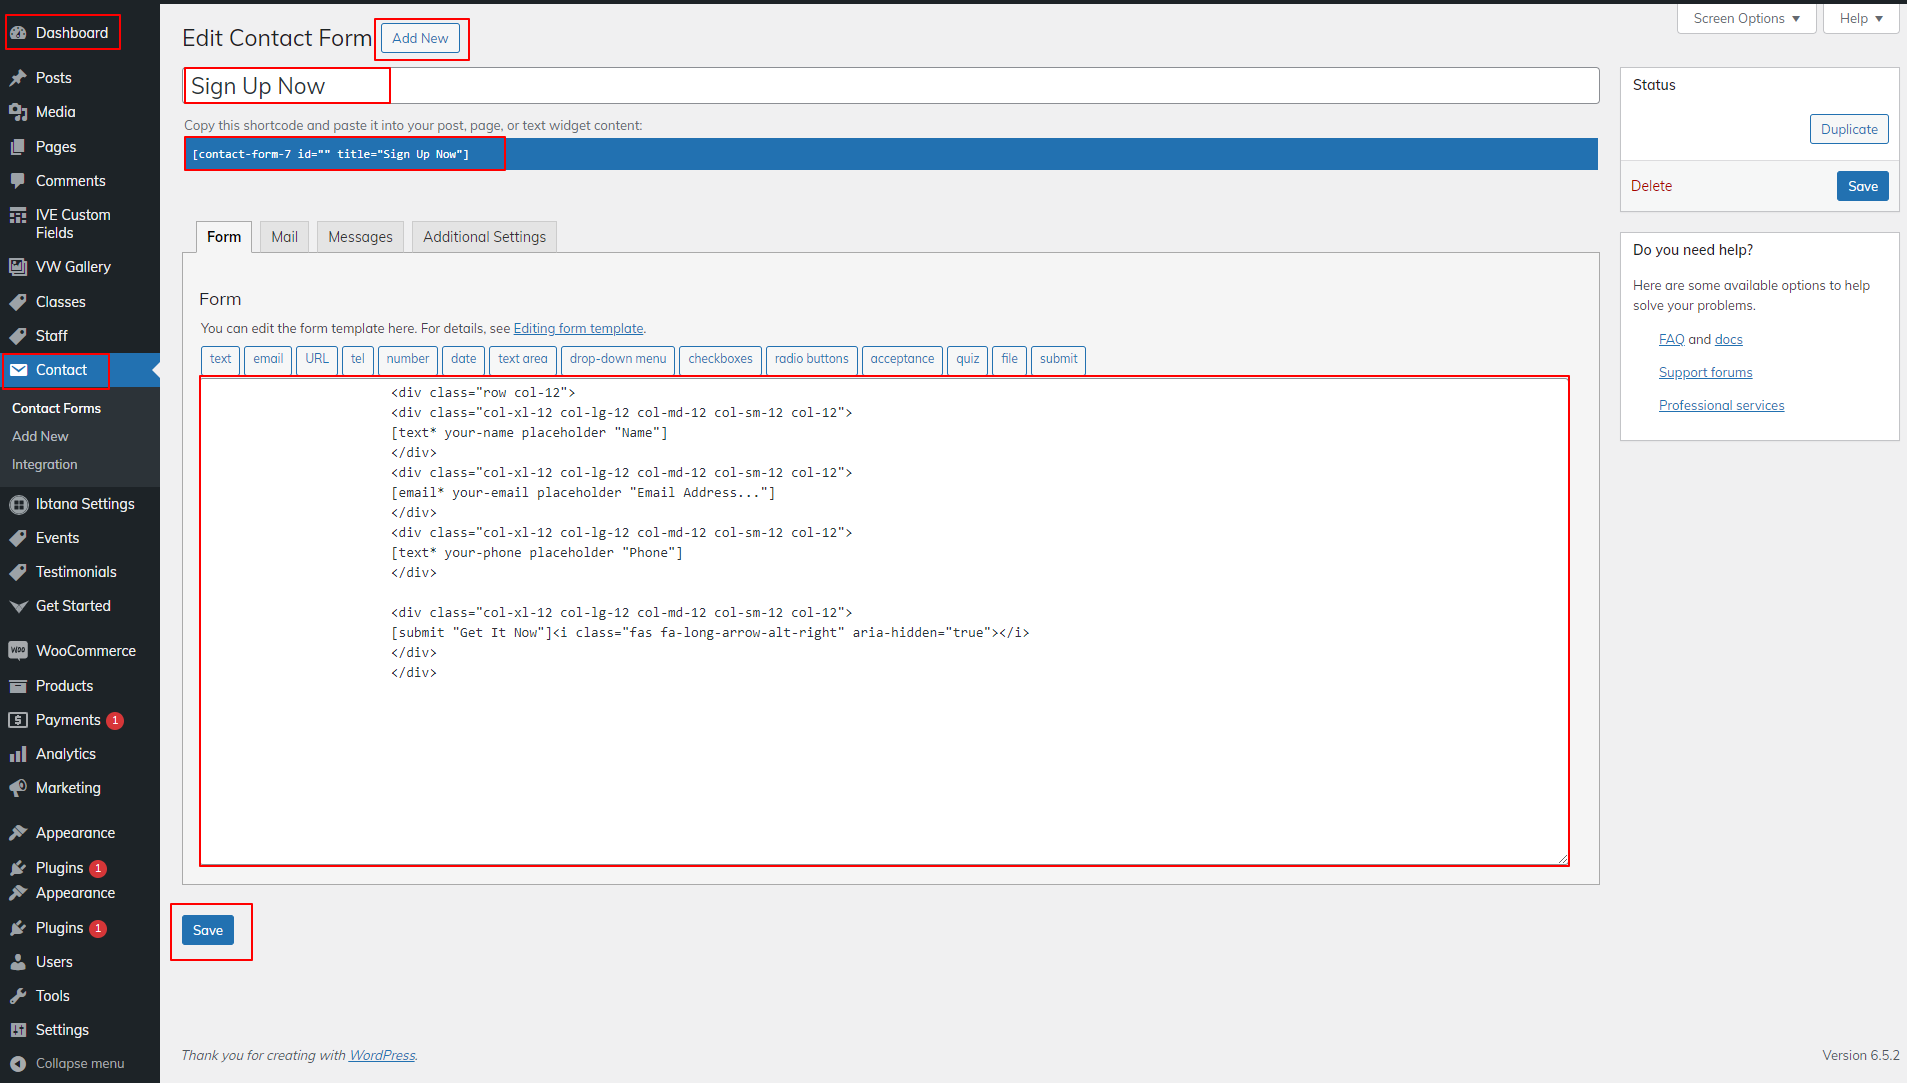Click the Analytics bar chart icon
1907x1083 pixels.
coord(18,754)
